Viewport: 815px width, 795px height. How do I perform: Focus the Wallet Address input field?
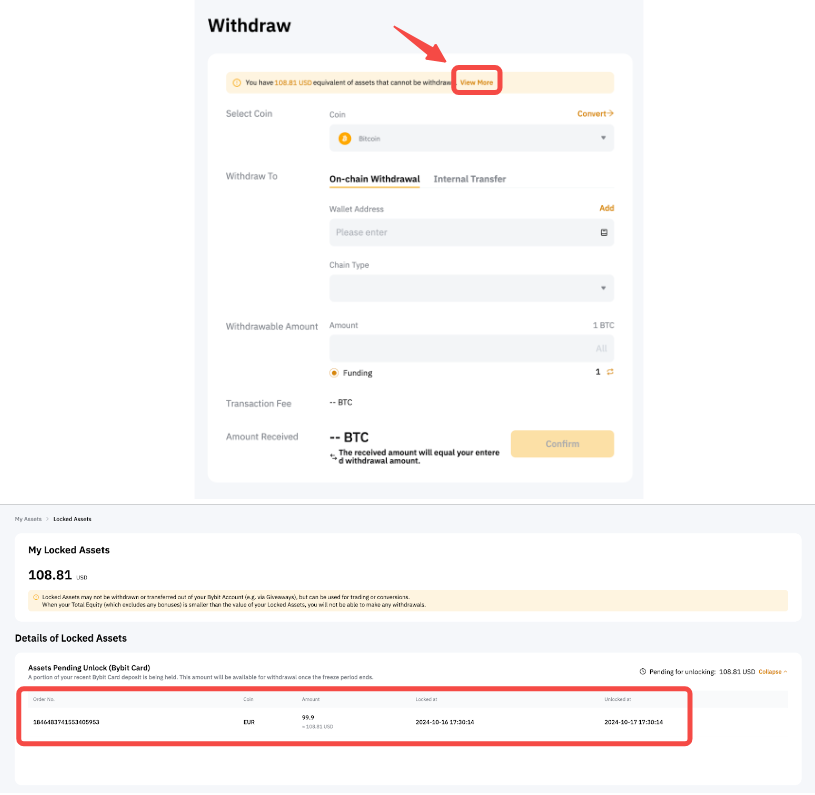point(460,232)
